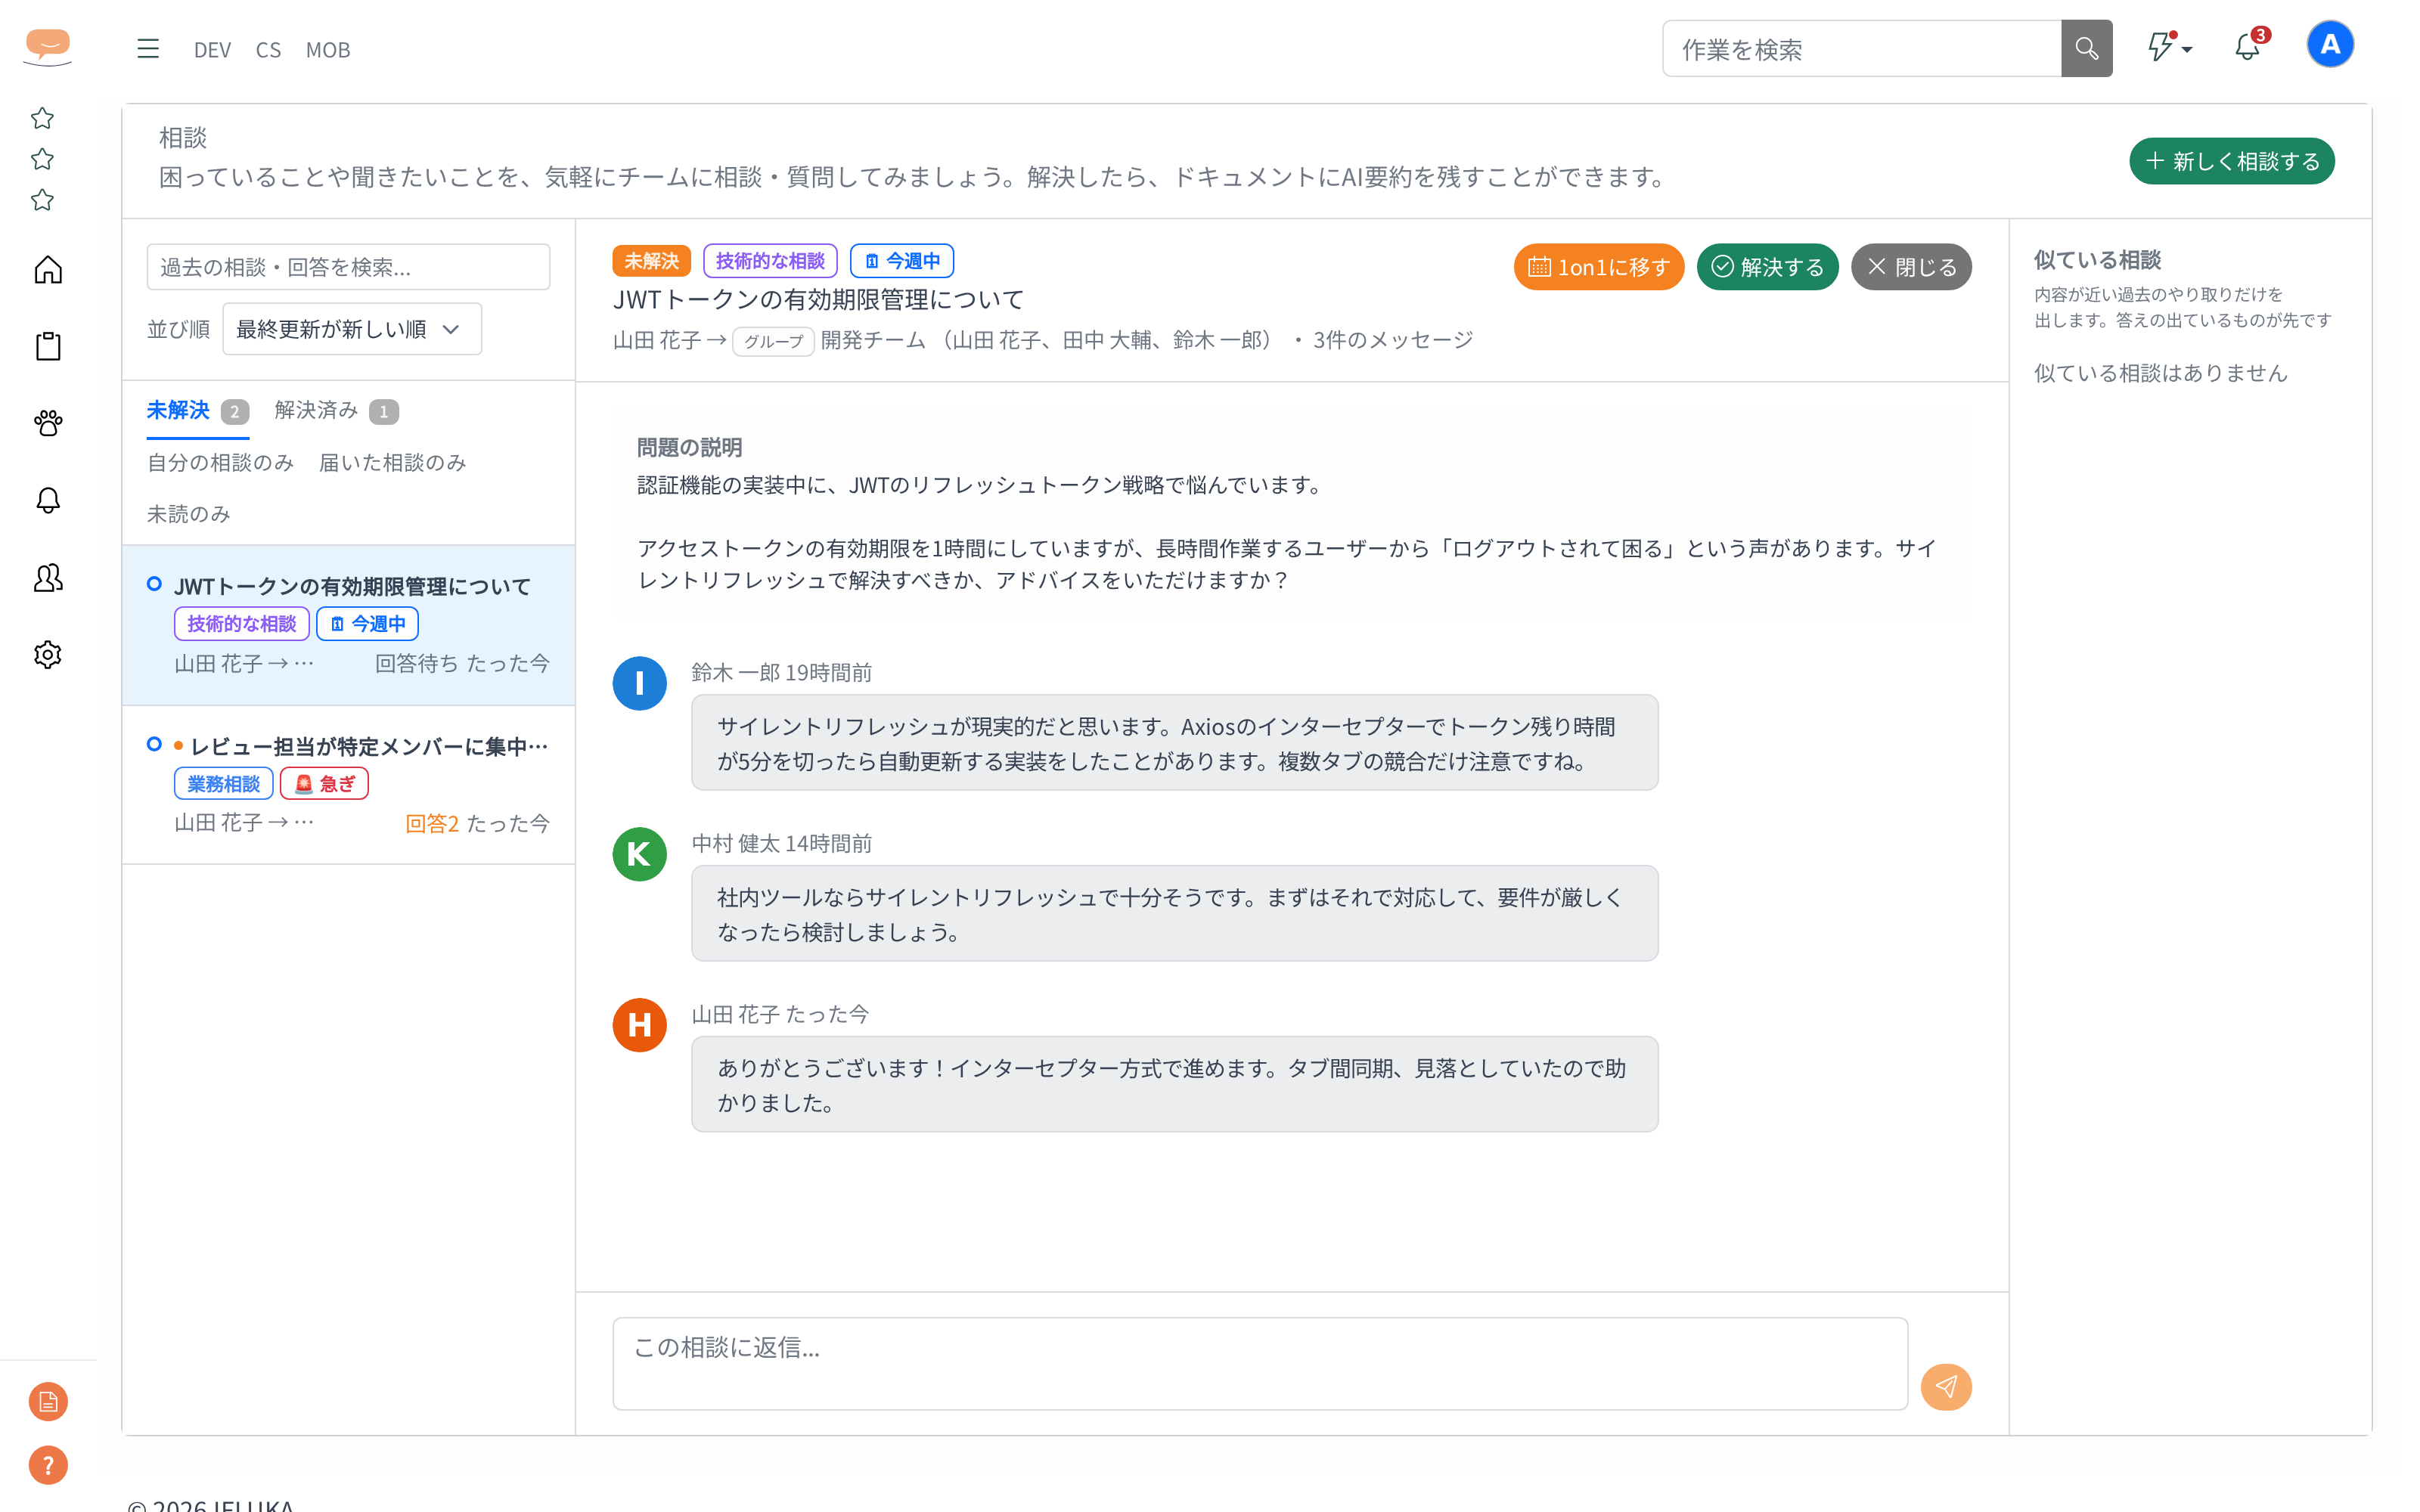Open the clipboard icon in the sidebar

48,347
